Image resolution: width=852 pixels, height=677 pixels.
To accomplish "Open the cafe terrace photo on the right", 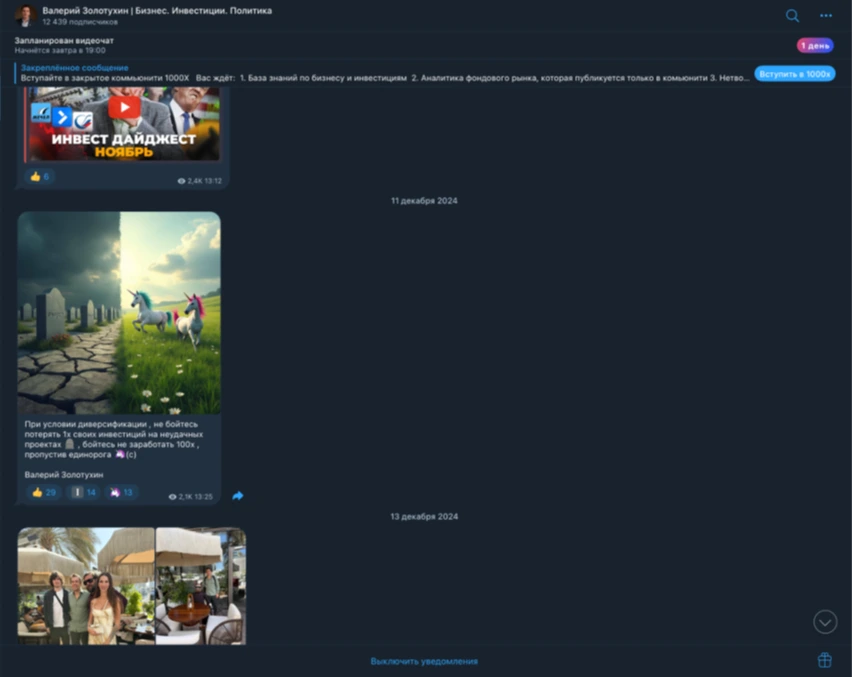I will point(201,586).
